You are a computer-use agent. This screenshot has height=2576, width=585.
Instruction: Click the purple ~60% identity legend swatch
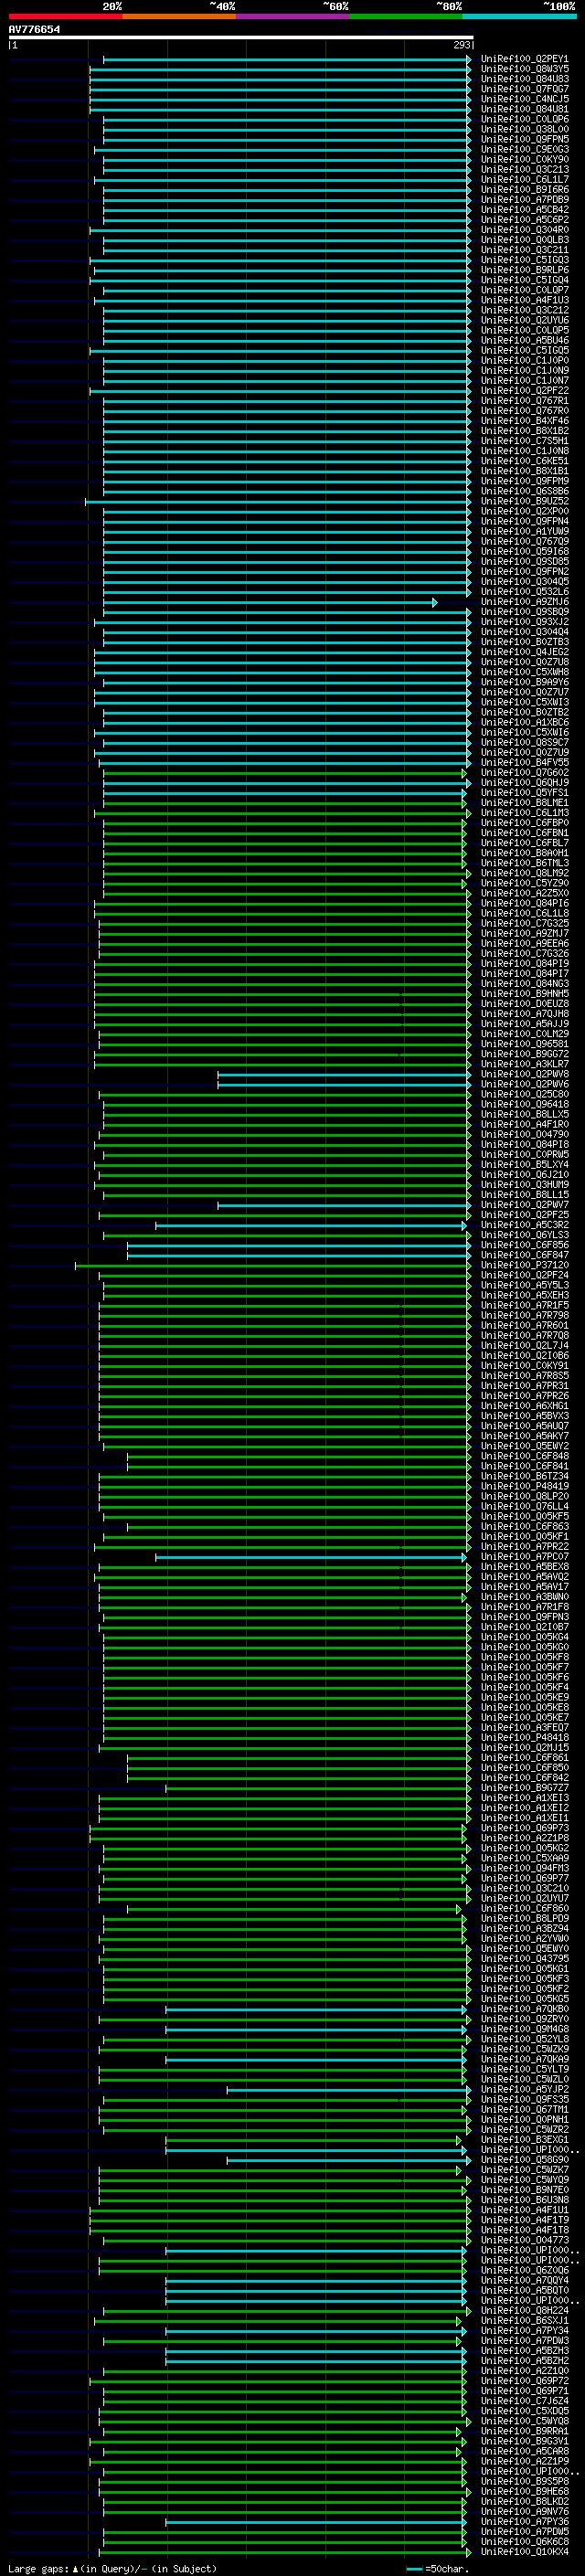pos(293,16)
